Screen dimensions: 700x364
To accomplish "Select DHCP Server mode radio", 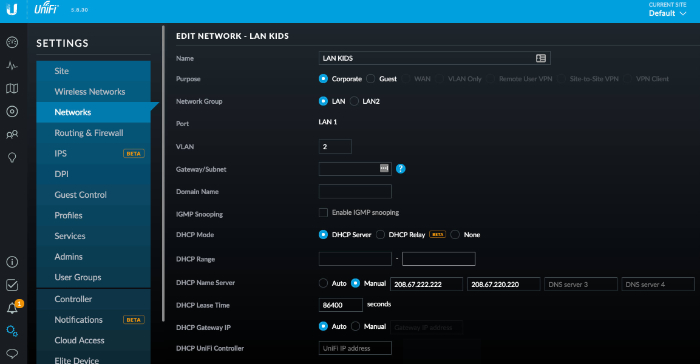I will 323,234.
